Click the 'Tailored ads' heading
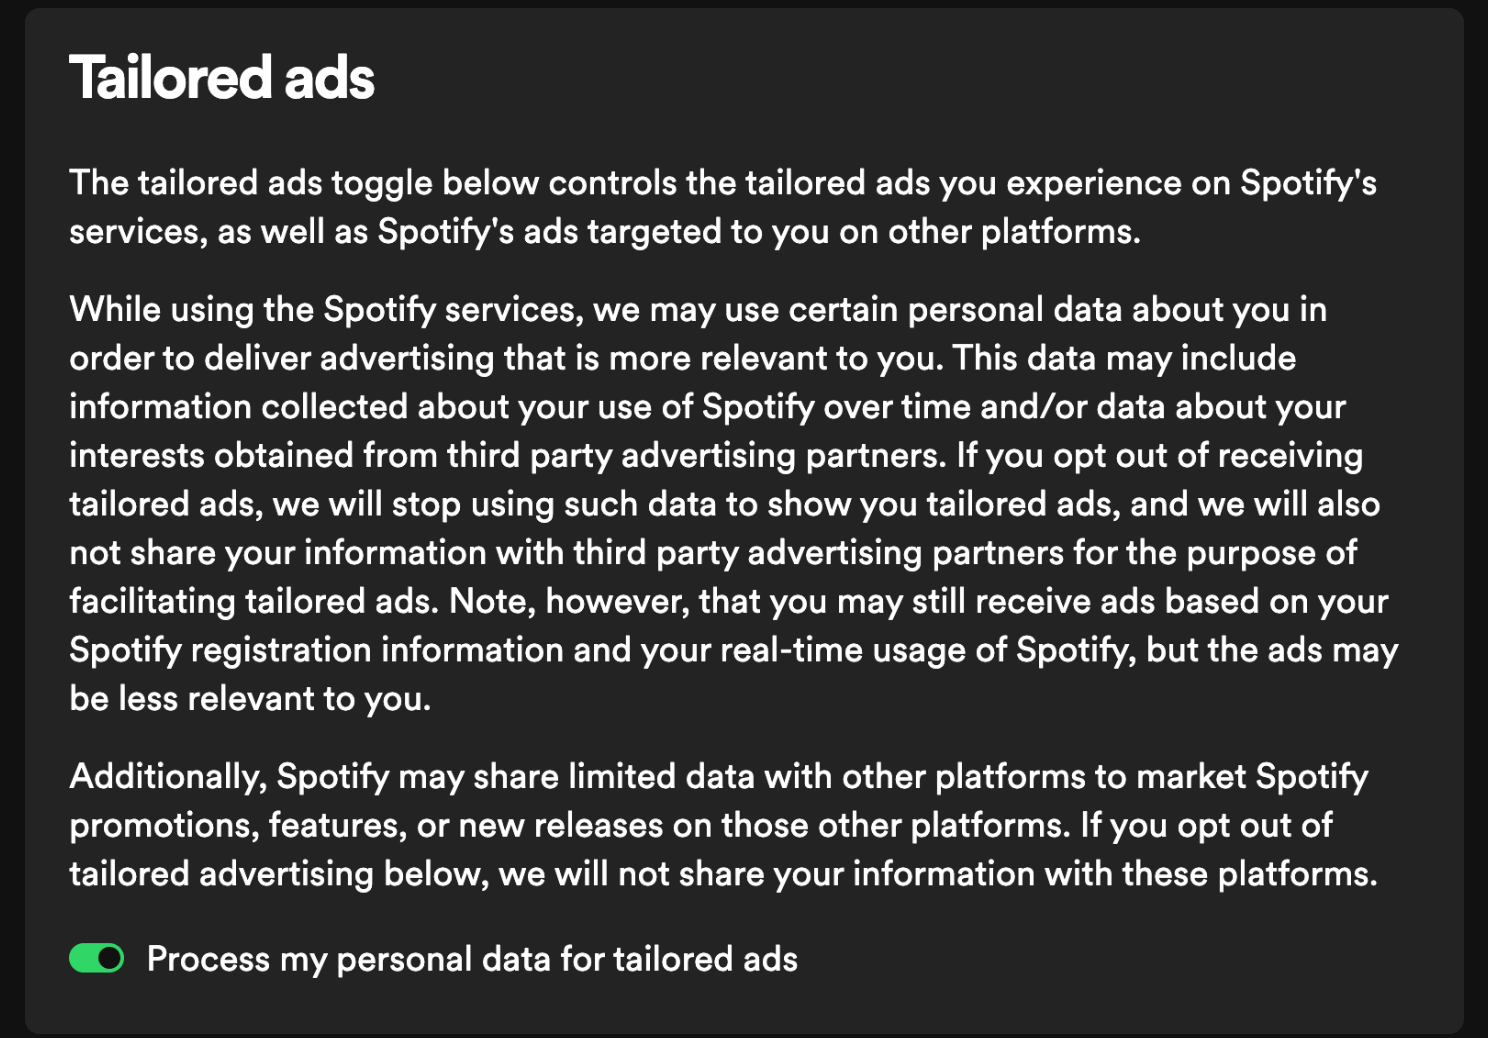Viewport: 1488px width, 1038px height. 222,78
